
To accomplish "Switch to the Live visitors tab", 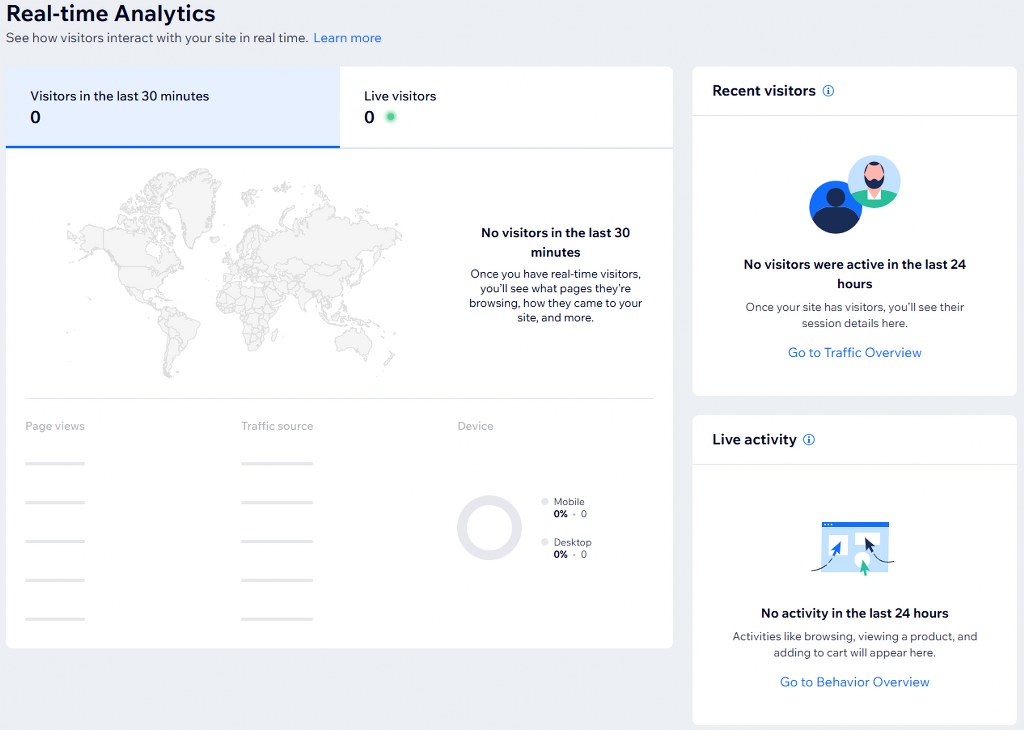I will (x=506, y=107).
